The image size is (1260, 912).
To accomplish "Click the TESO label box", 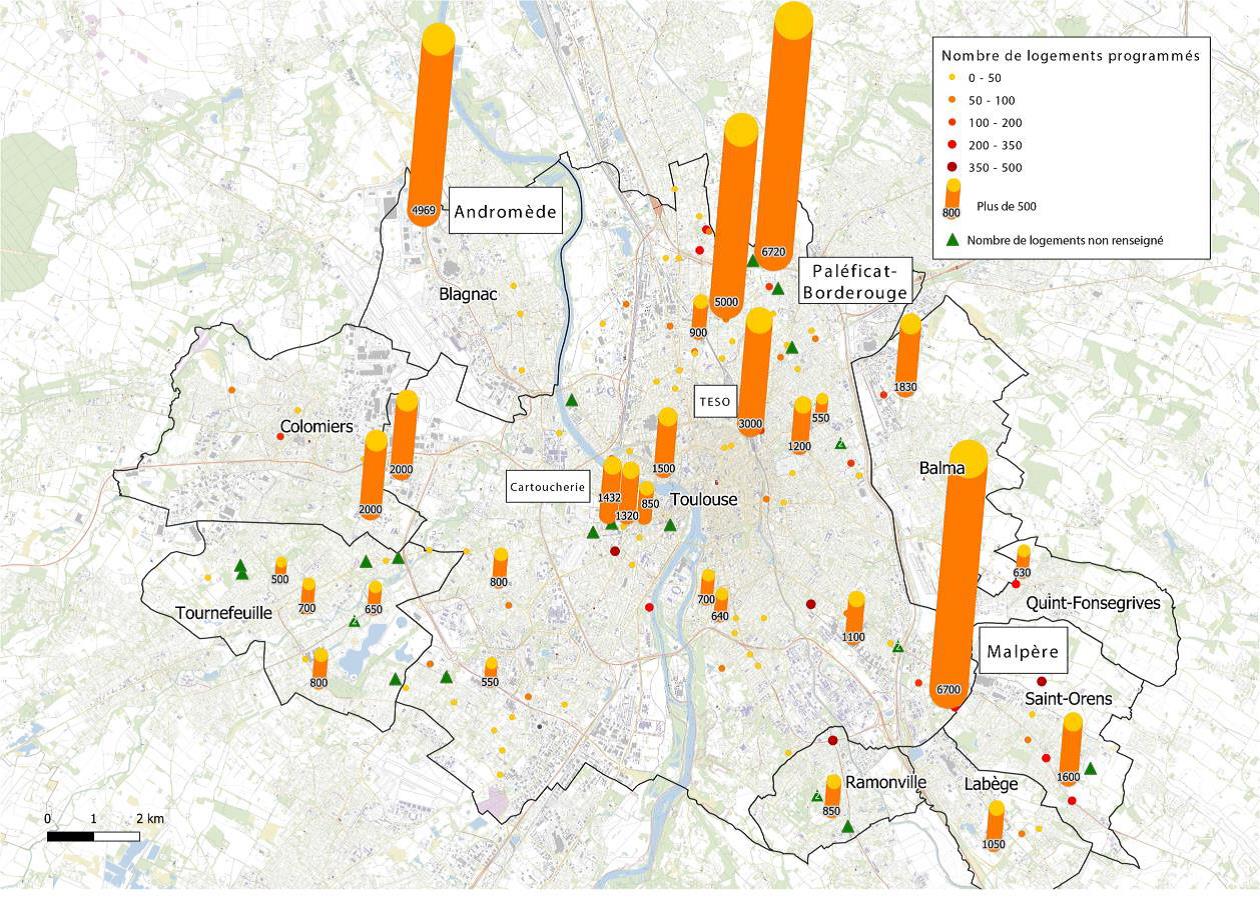I will point(715,402).
